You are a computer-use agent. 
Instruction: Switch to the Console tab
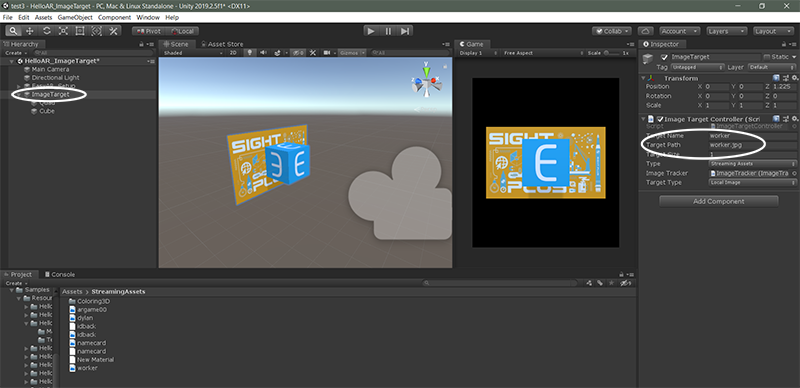pyautogui.click(x=60, y=274)
